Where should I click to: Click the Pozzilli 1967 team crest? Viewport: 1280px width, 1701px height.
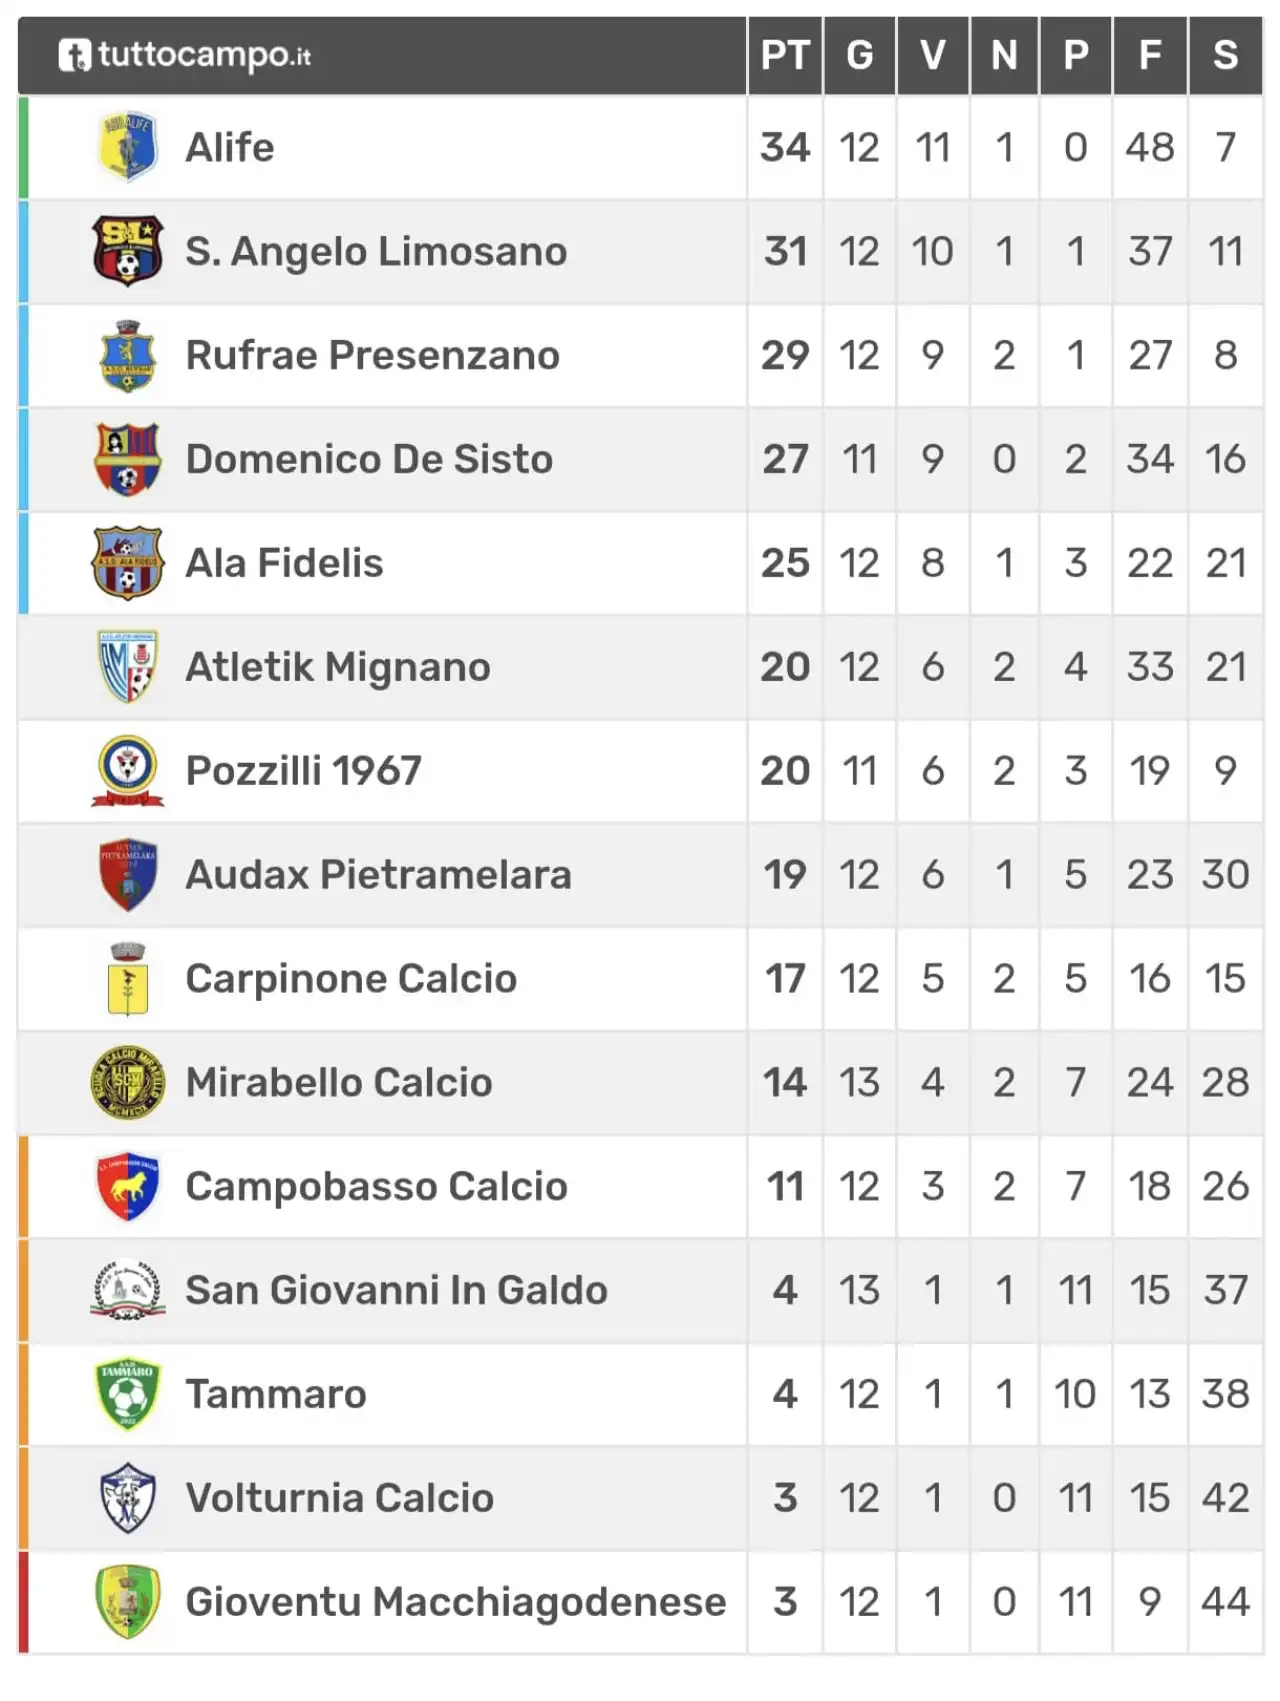127,771
